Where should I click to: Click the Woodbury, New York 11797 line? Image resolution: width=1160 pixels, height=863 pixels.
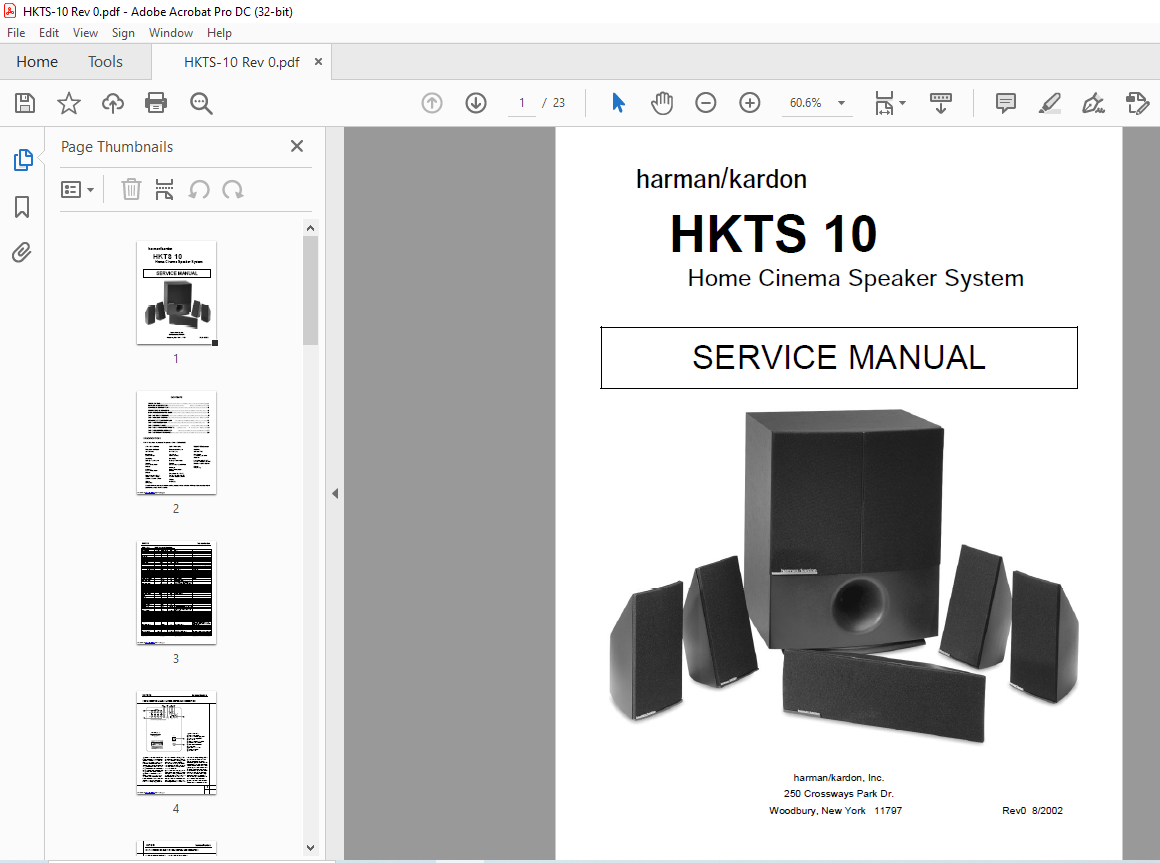click(835, 810)
